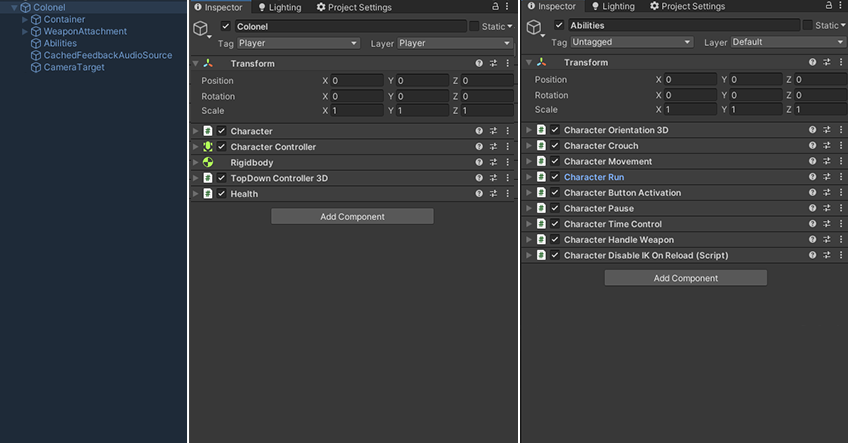Open help for Character Orientation 3D
The height and width of the screenshot is (443, 848).
click(812, 130)
